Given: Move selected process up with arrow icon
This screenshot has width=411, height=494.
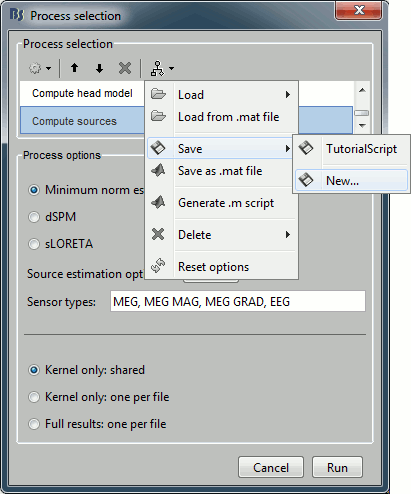Looking at the screenshot, I should [74, 68].
